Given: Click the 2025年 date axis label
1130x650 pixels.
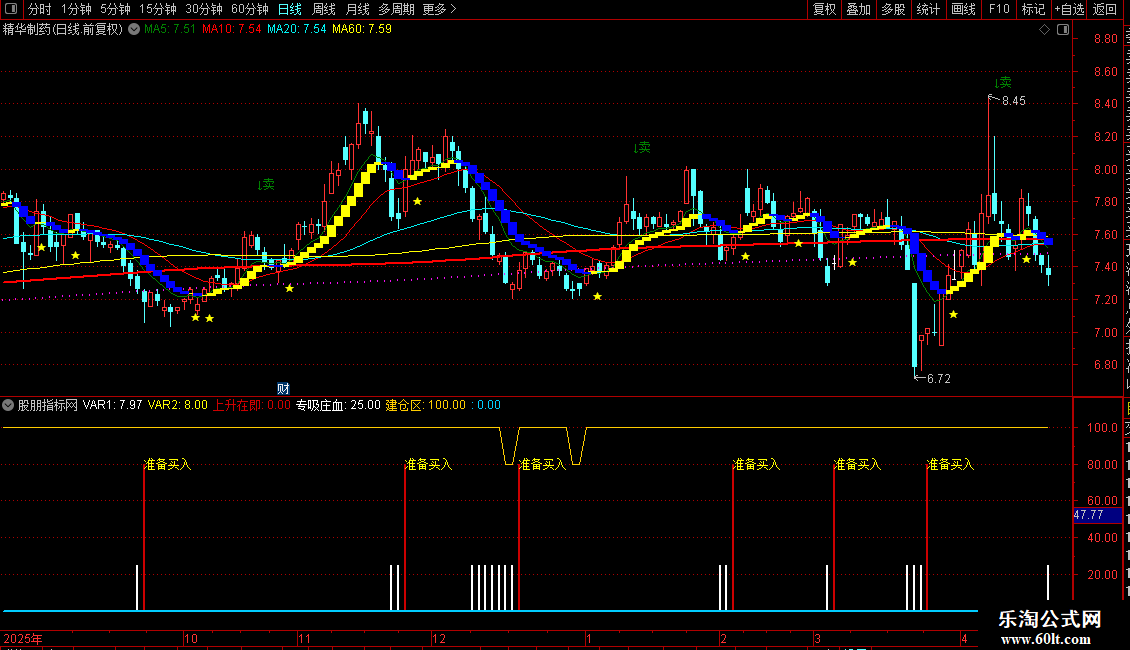Looking at the screenshot, I should point(23,638).
